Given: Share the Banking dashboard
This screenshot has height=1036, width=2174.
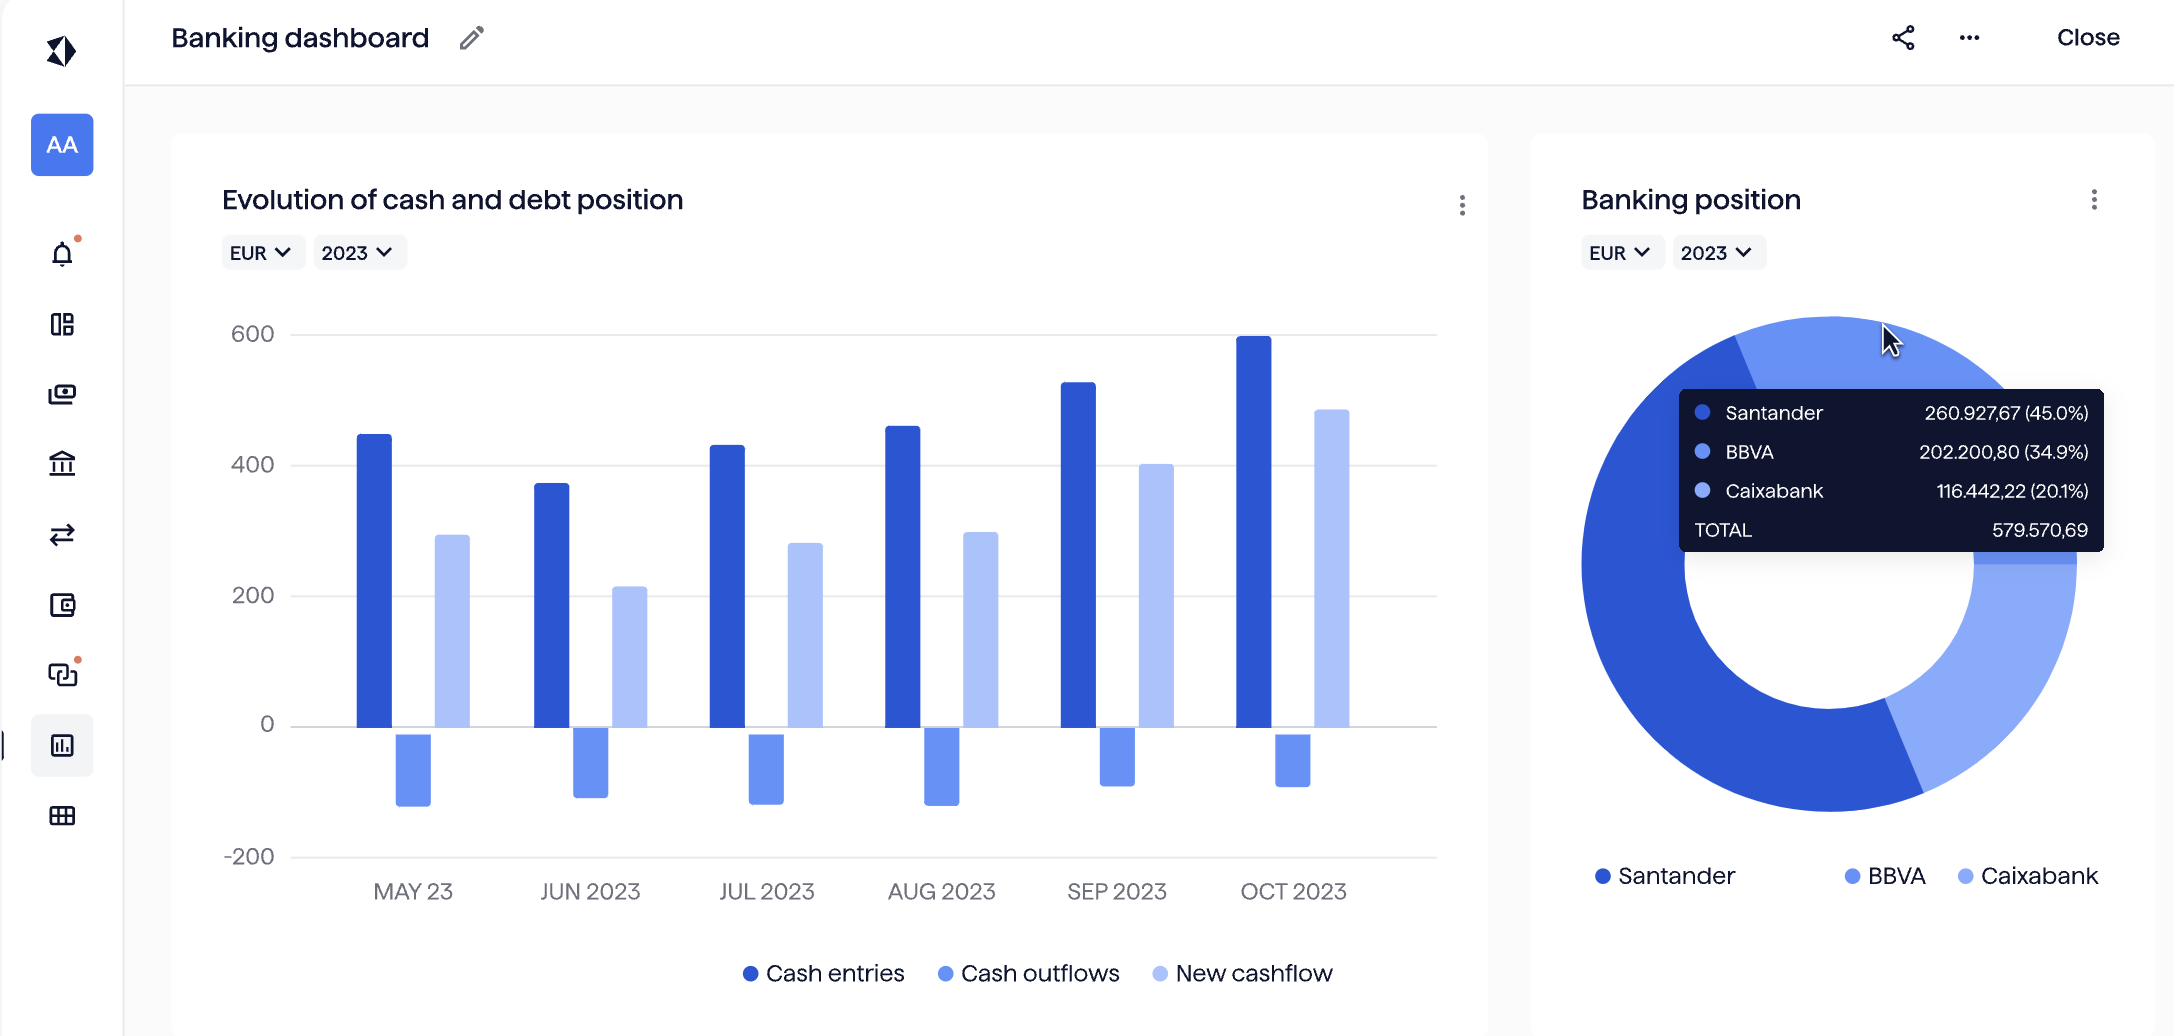Looking at the screenshot, I should [x=1904, y=37].
